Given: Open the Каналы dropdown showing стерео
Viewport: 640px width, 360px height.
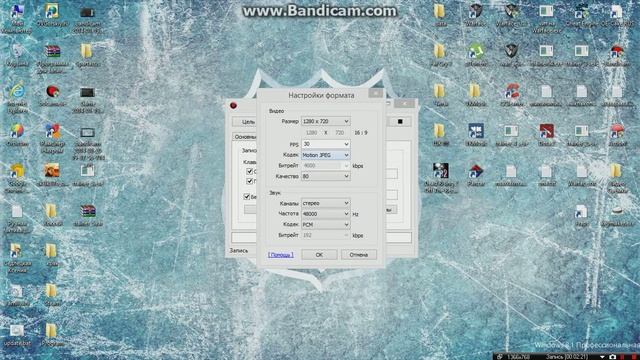Looking at the screenshot, I should point(325,203).
